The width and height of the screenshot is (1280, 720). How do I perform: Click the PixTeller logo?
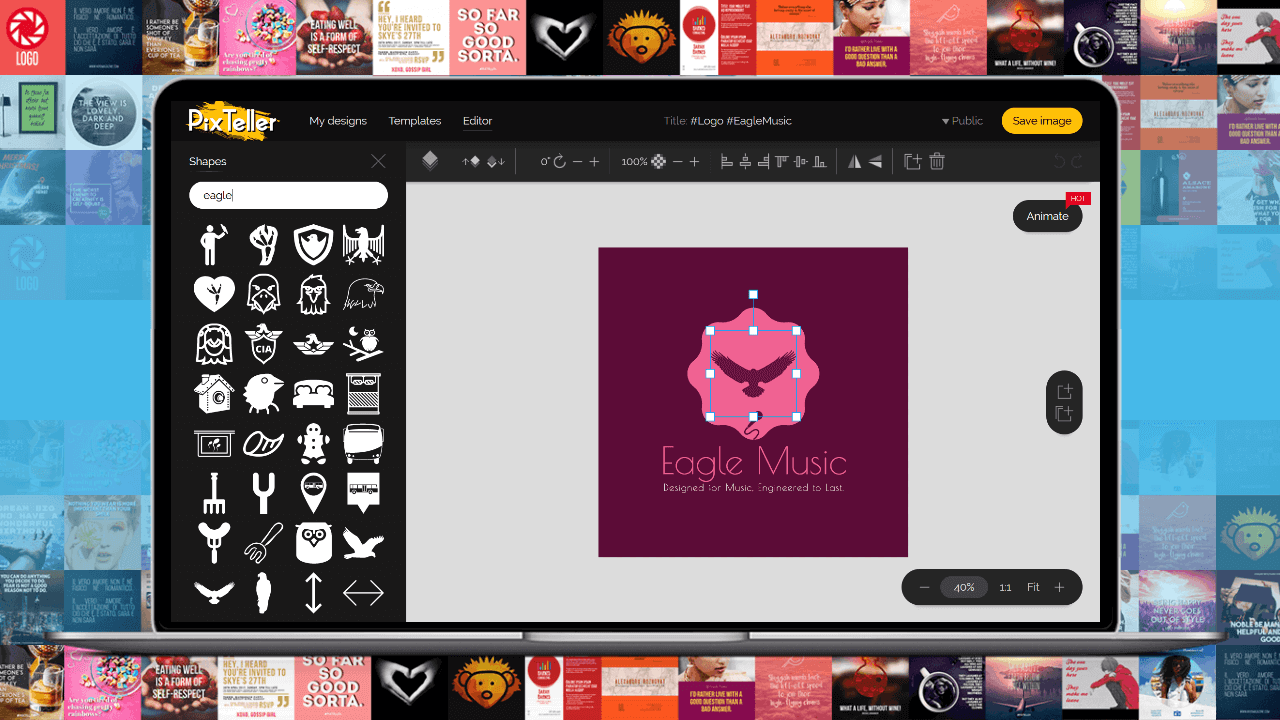(x=234, y=120)
